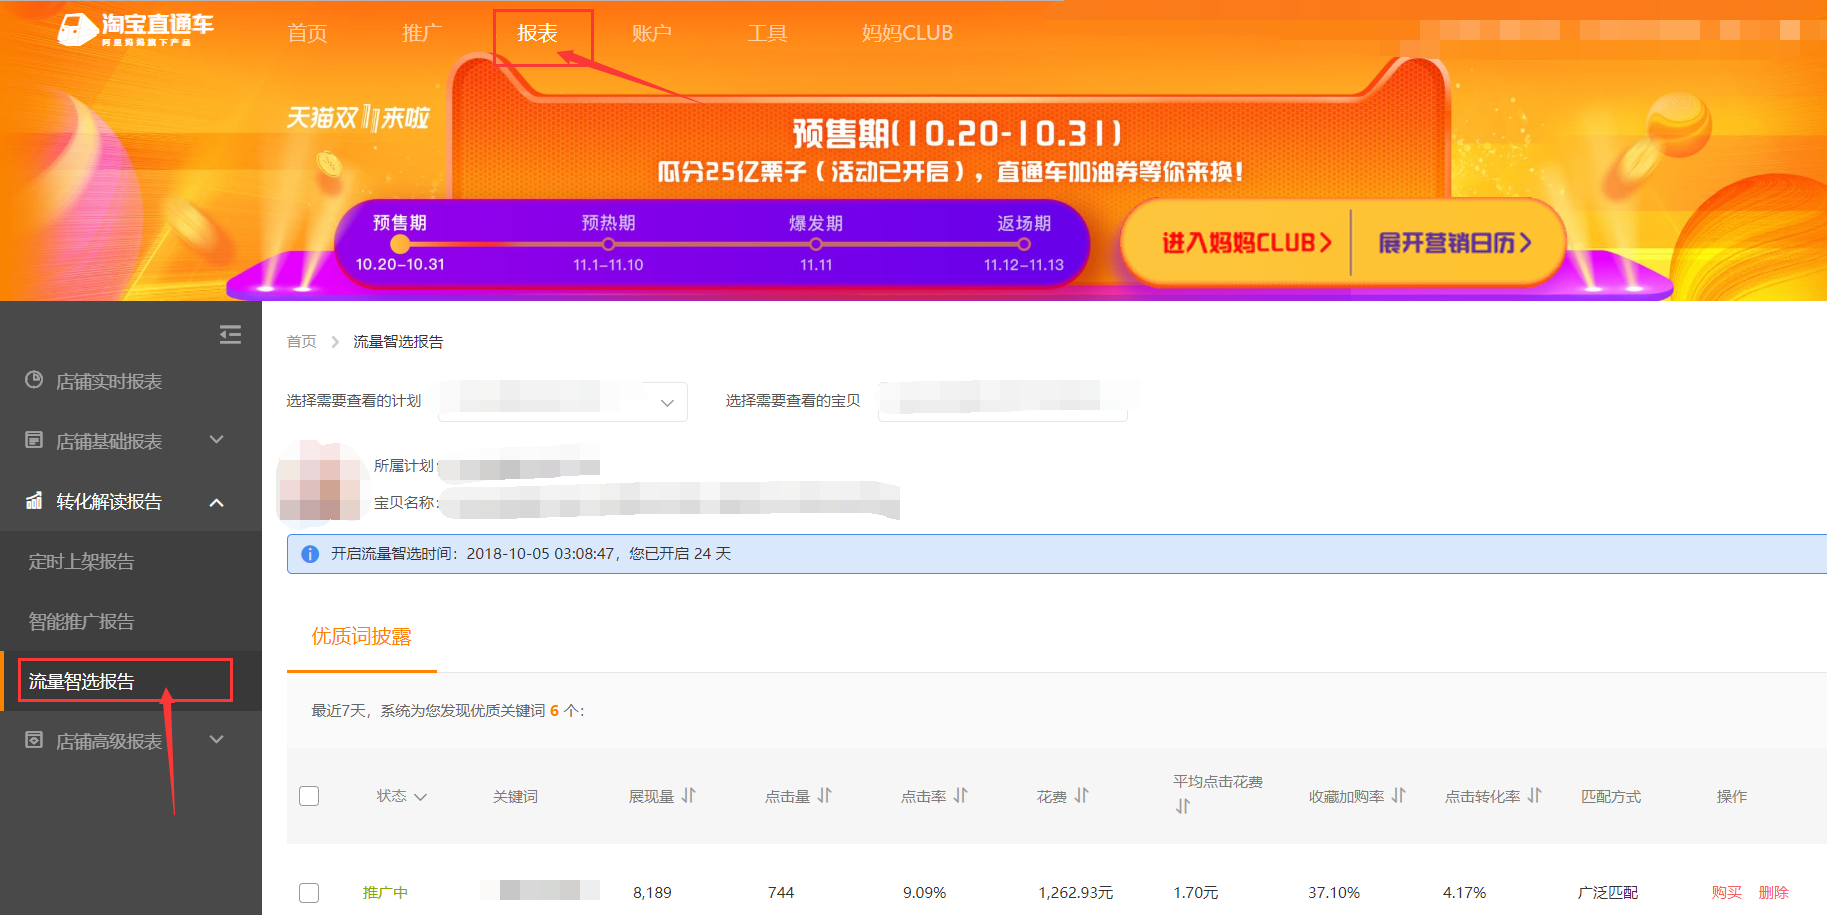Click the 推广中 status text

pyautogui.click(x=385, y=892)
